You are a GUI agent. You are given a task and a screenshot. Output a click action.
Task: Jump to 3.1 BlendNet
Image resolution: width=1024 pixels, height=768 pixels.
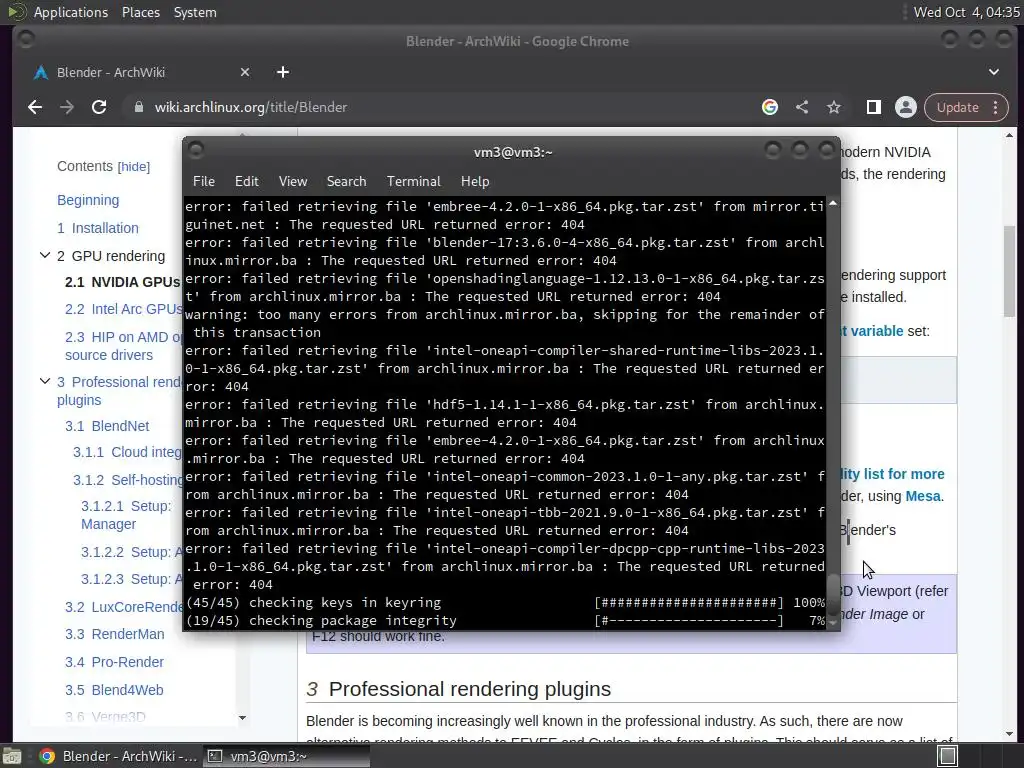(107, 426)
